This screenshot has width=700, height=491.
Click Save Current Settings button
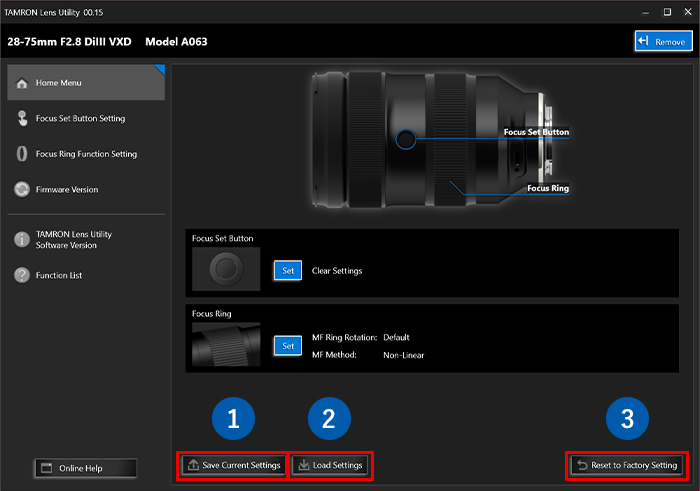click(233, 466)
